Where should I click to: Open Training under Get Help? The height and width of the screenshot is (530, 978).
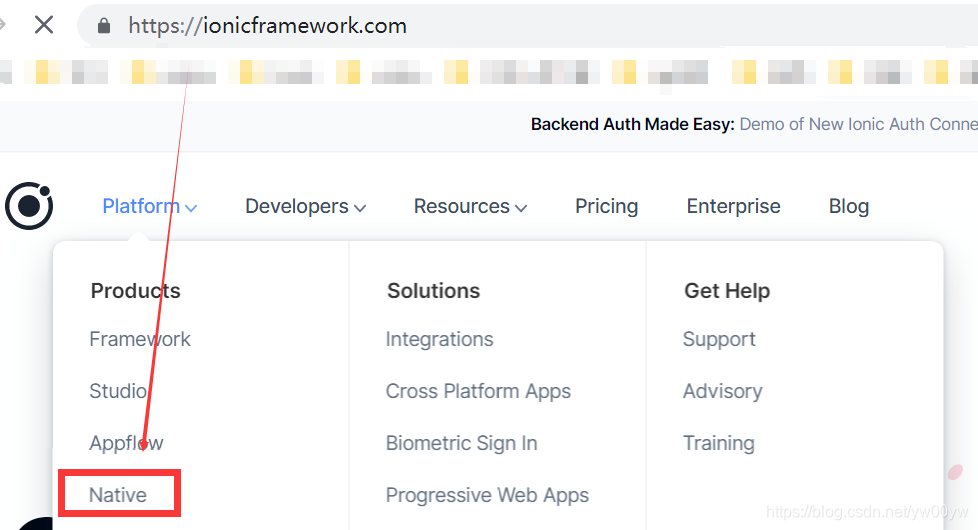[x=719, y=443]
